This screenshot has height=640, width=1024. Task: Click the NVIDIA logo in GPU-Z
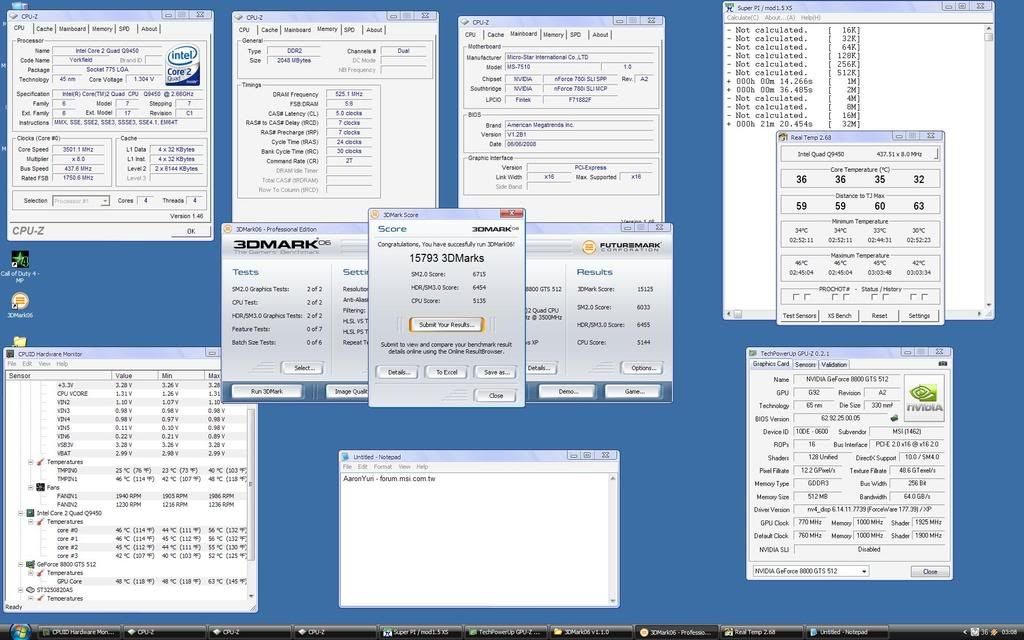(x=923, y=400)
